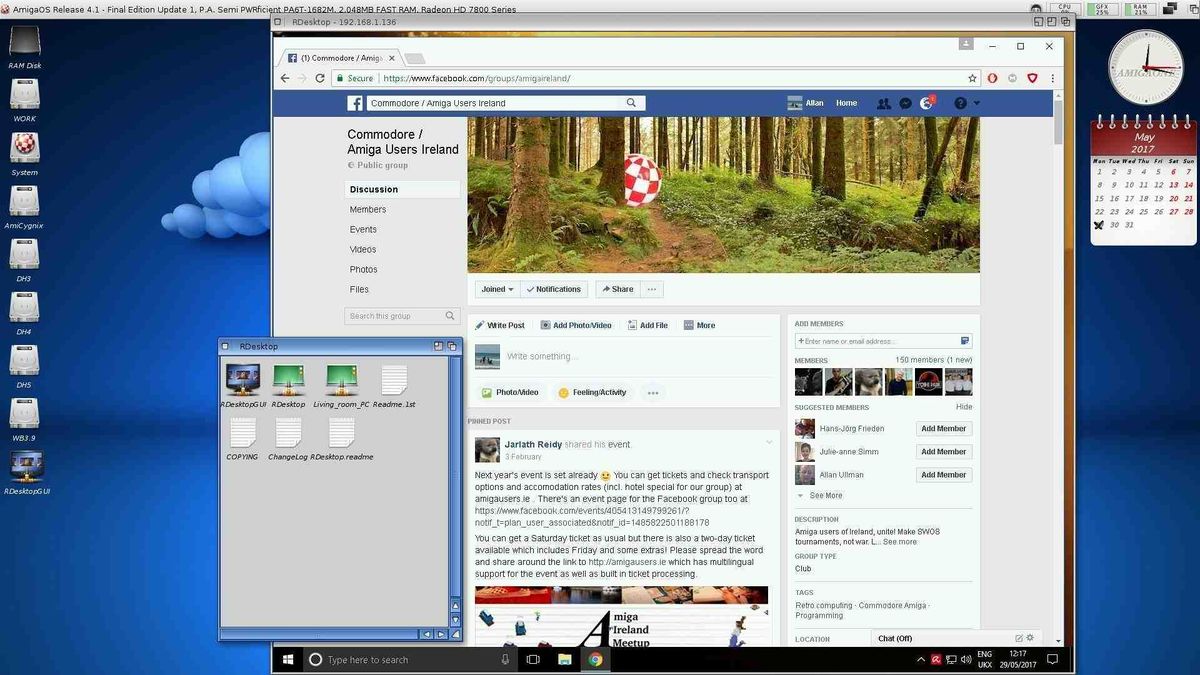Toggle the group Notifications setting
The width and height of the screenshot is (1200, 675).
coord(553,289)
